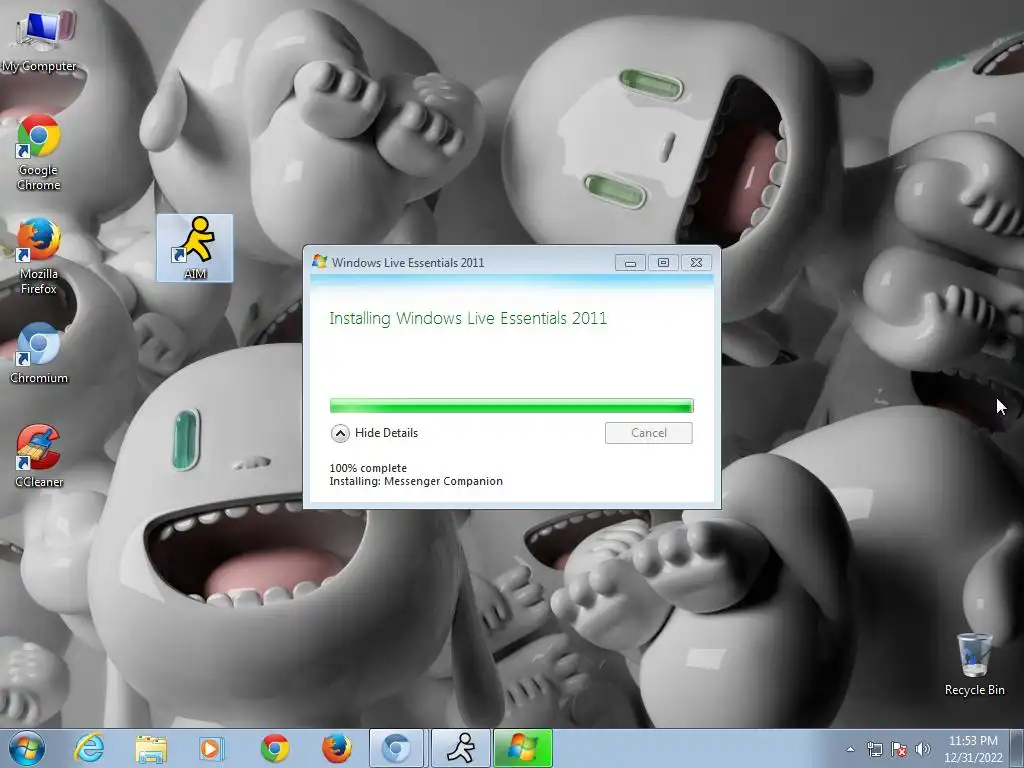1024x768 pixels.
Task: Open the My Computer desktop icon
Action: [39, 38]
